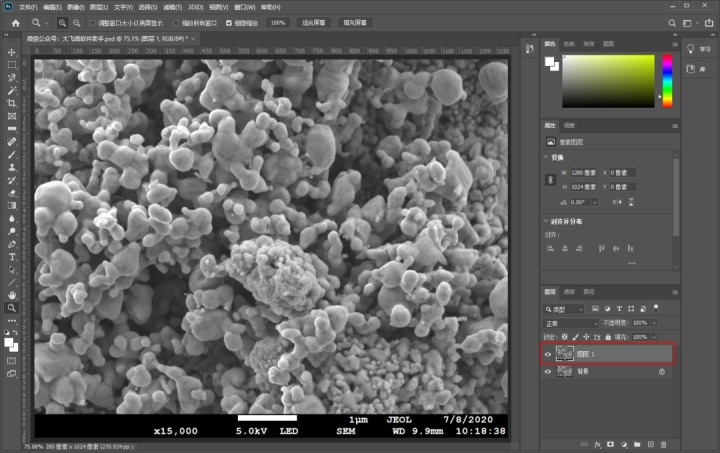Image resolution: width=720 pixels, height=453 pixels.
Task: Open the layer blend mode dropdown
Action: click(x=571, y=323)
